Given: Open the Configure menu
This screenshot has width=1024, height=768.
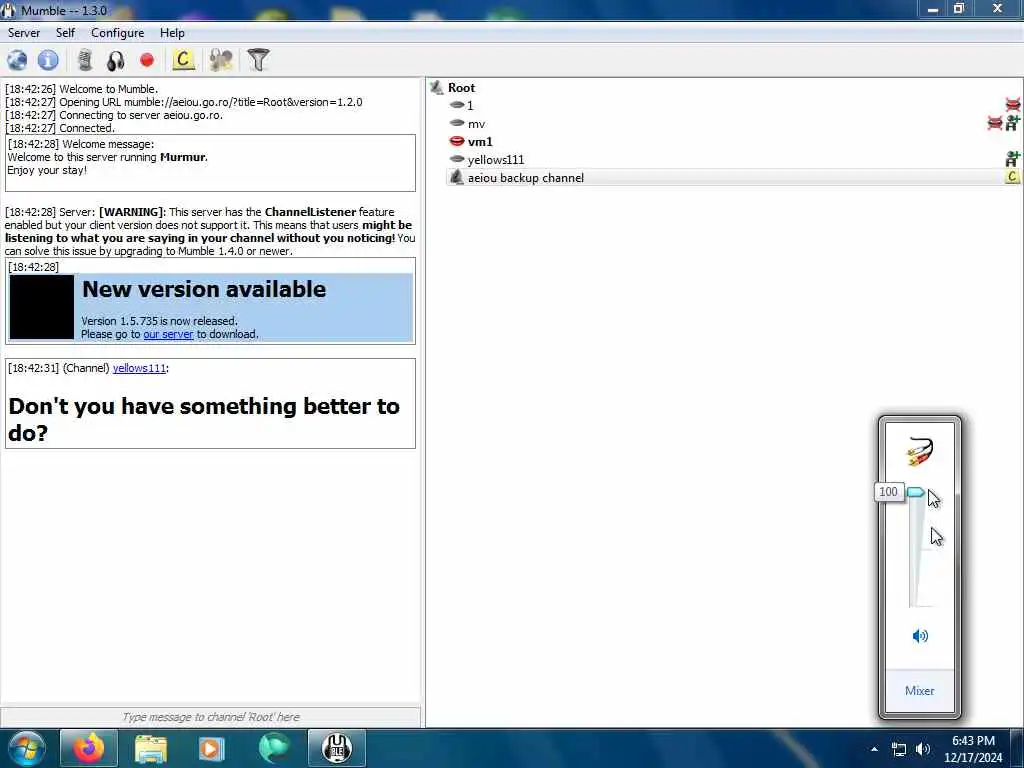Looking at the screenshot, I should (118, 33).
